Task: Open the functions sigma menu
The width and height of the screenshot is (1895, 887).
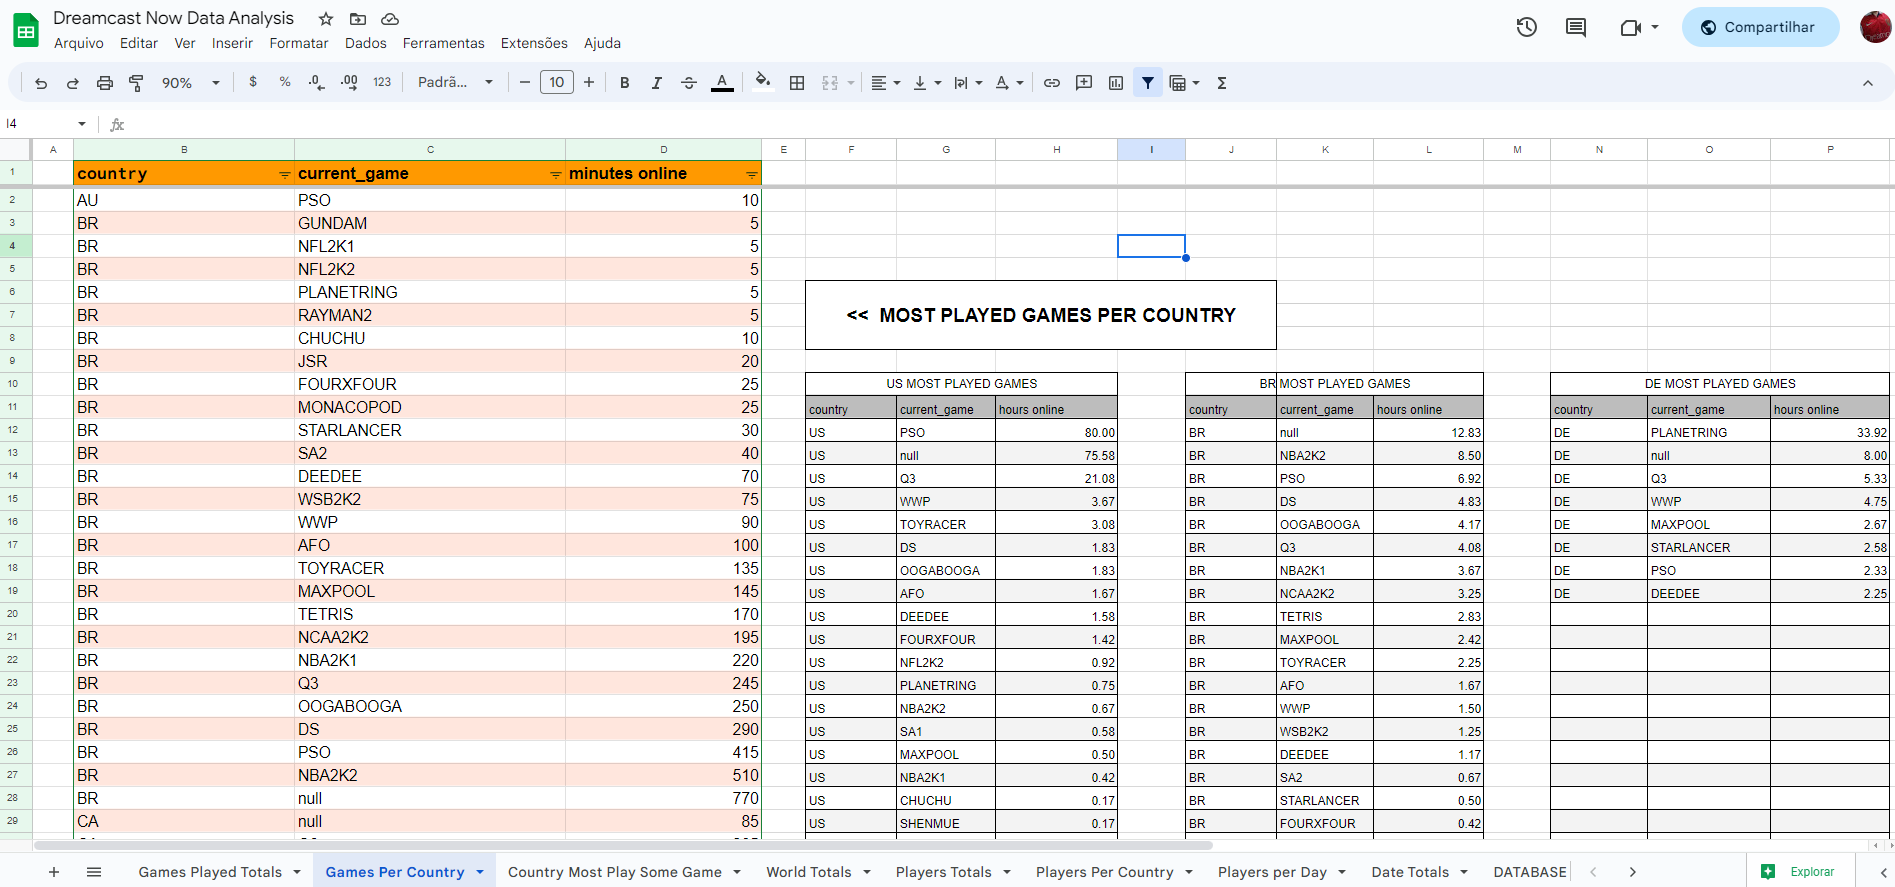Action: click(1222, 83)
